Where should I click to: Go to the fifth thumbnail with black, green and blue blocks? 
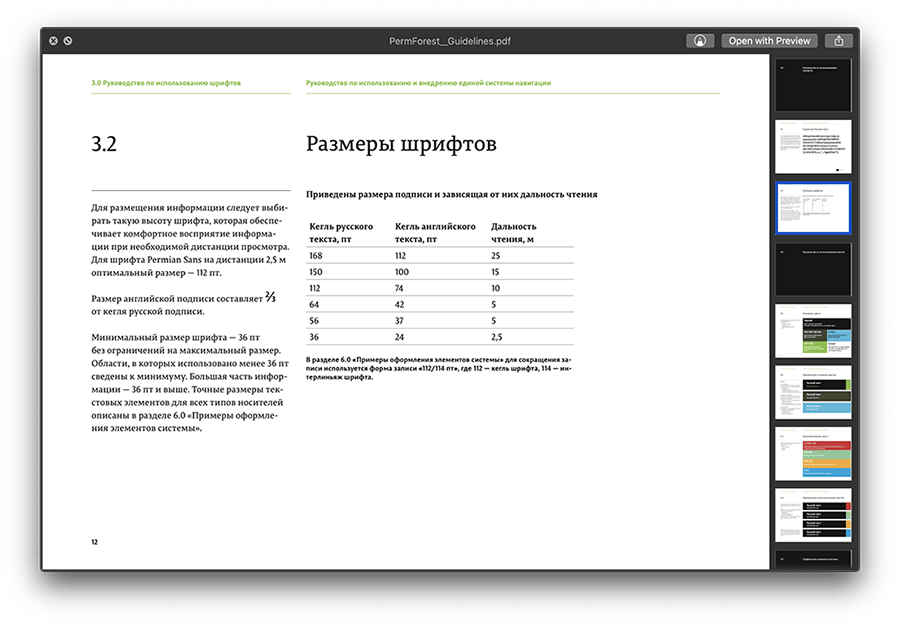[x=813, y=330]
